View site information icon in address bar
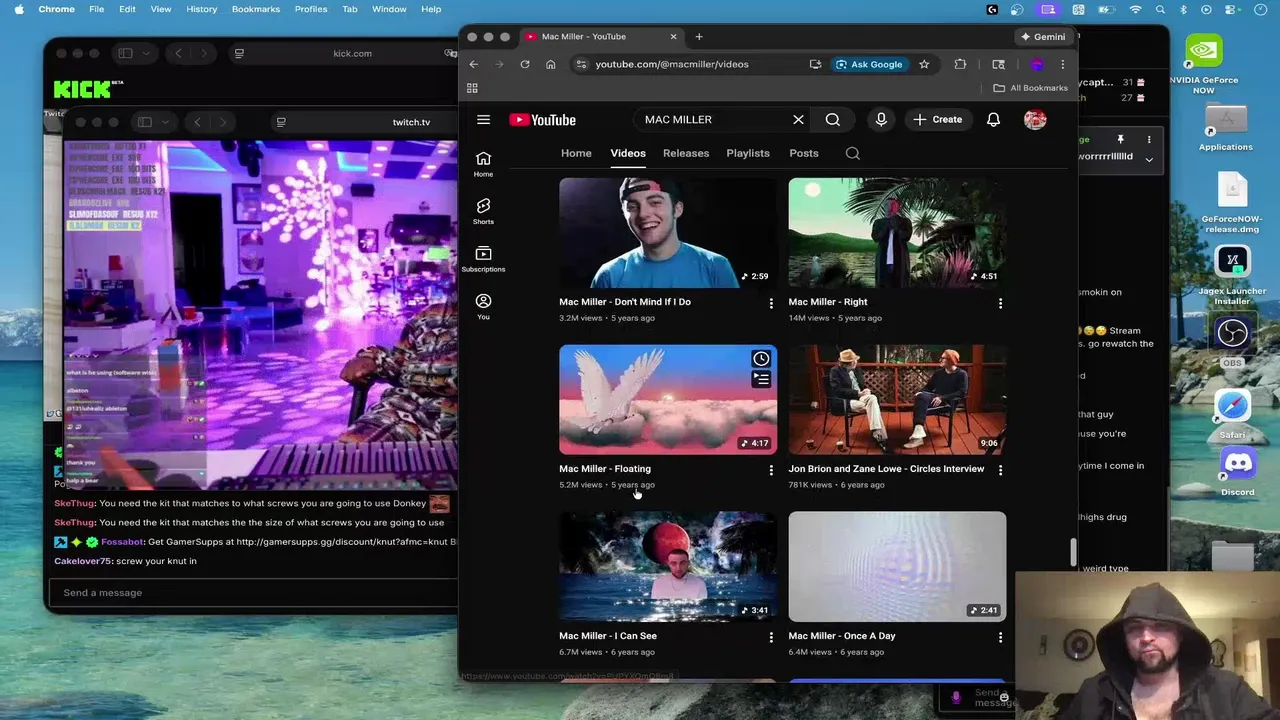 581,64
